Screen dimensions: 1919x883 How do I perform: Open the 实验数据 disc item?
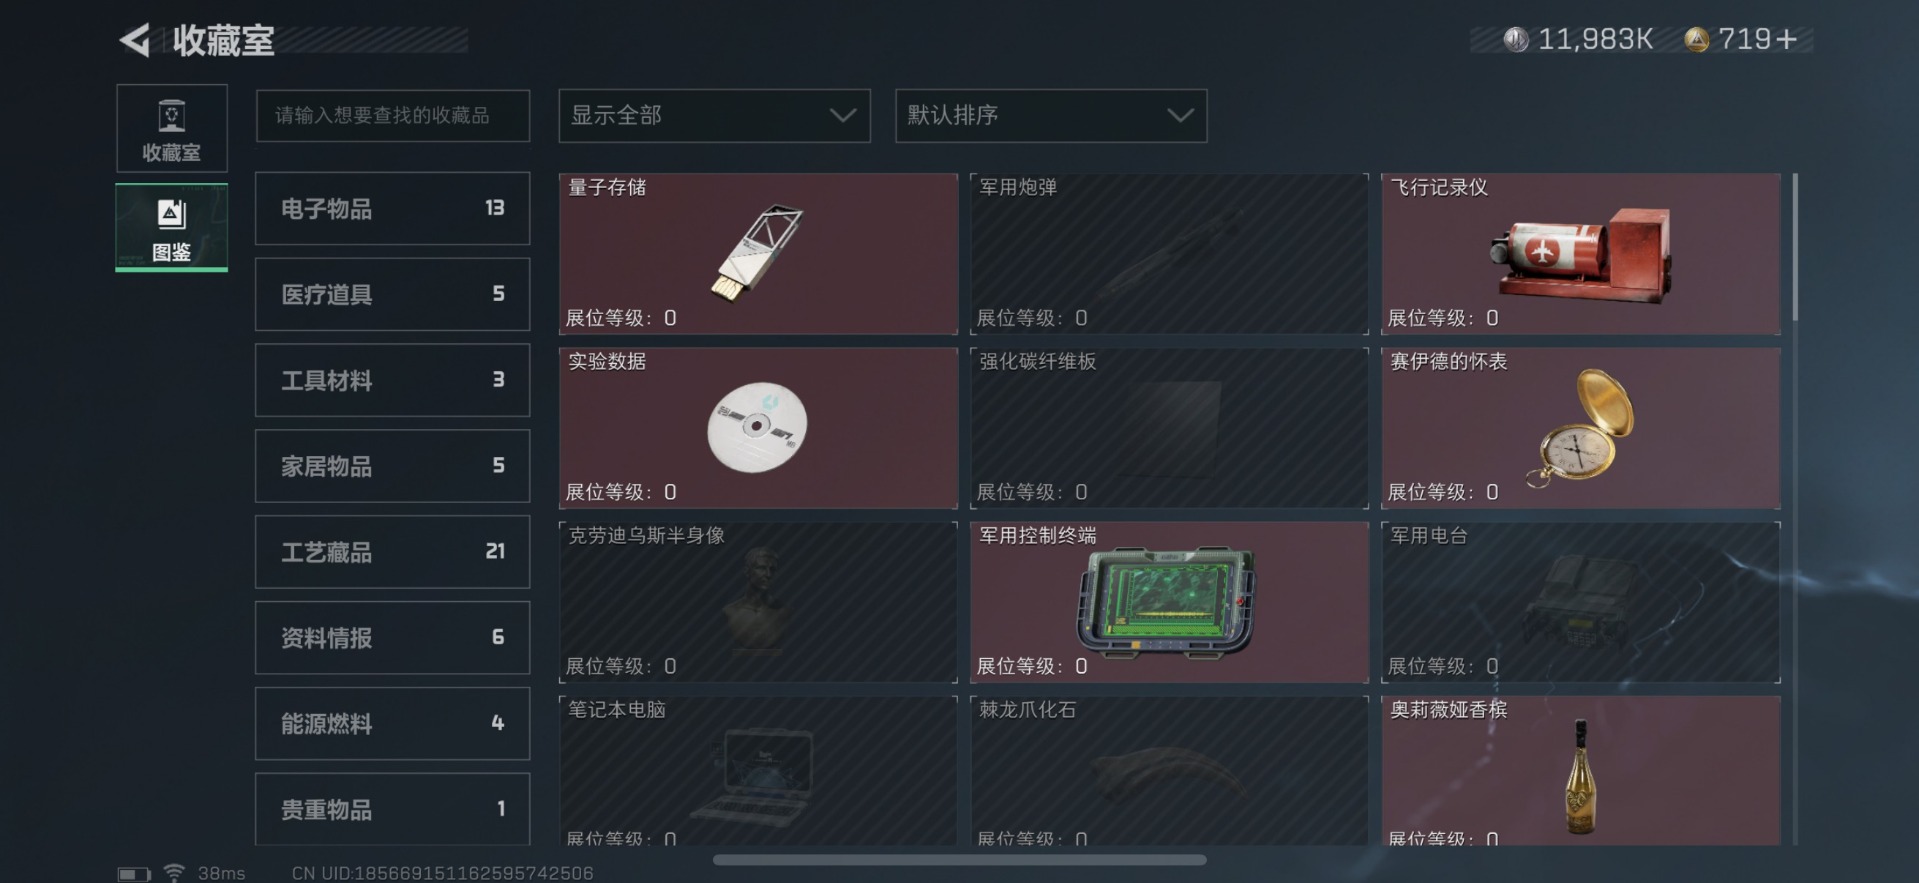tap(758, 428)
